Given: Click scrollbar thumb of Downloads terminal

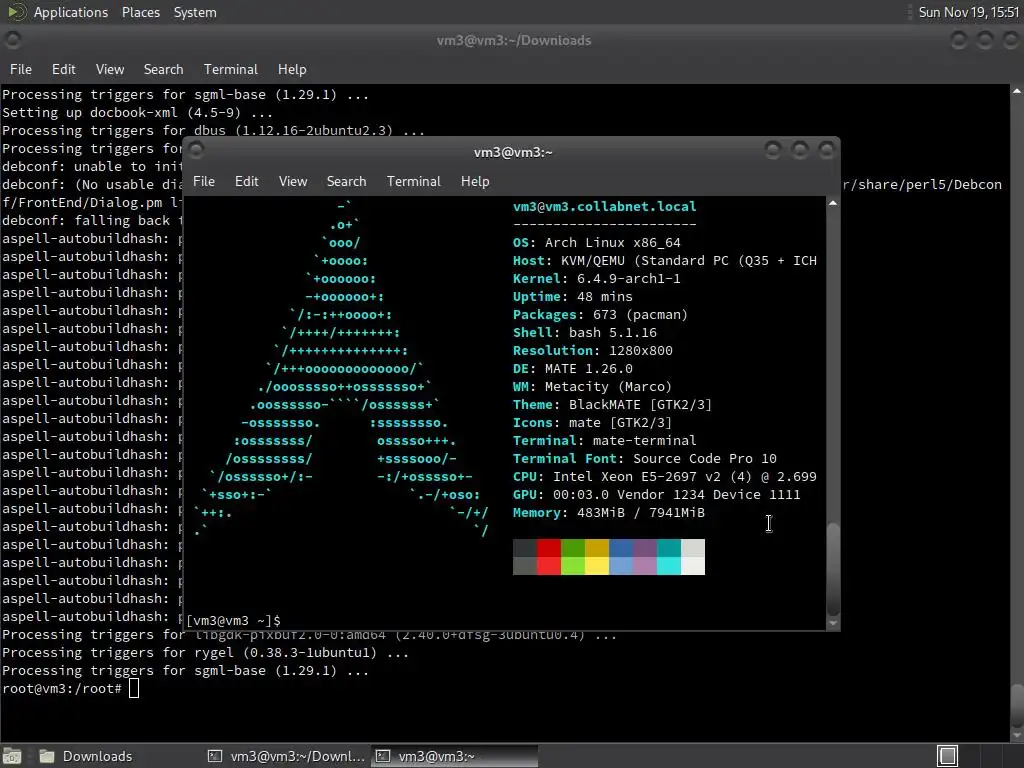Looking at the screenshot, I should click(1017, 705).
